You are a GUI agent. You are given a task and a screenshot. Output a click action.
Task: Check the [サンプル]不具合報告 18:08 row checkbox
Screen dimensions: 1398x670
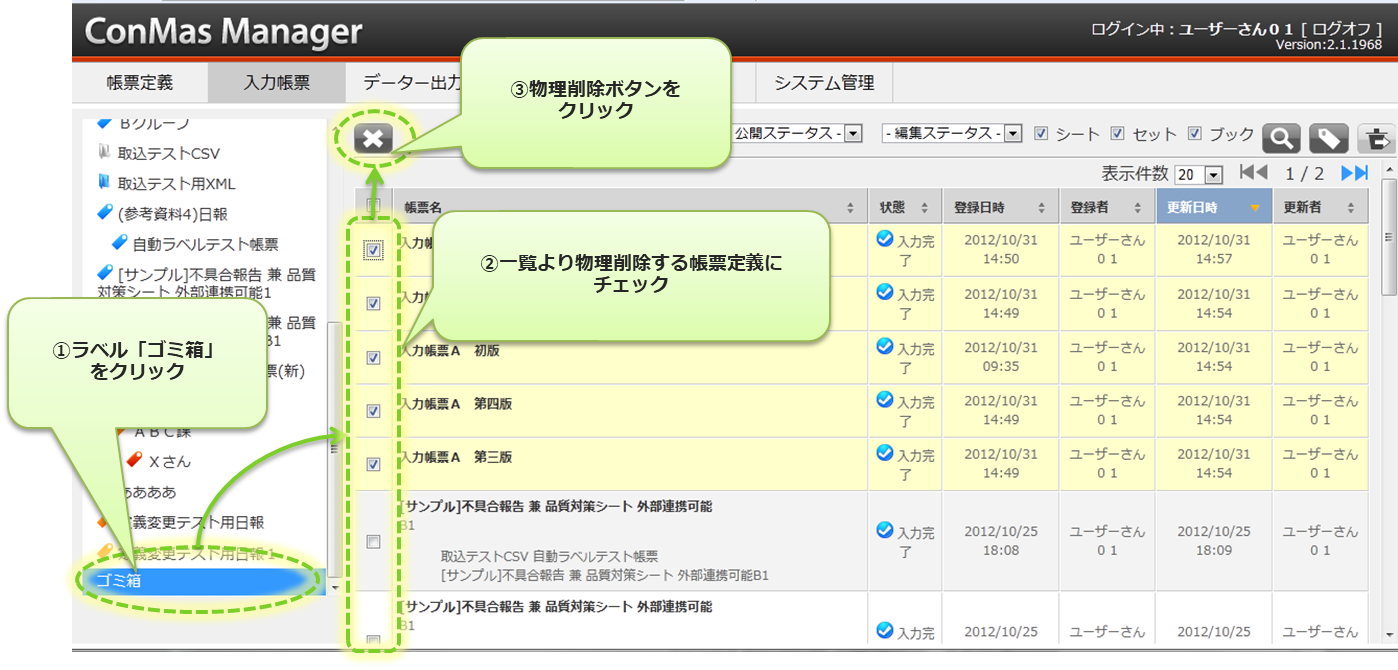[x=373, y=542]
